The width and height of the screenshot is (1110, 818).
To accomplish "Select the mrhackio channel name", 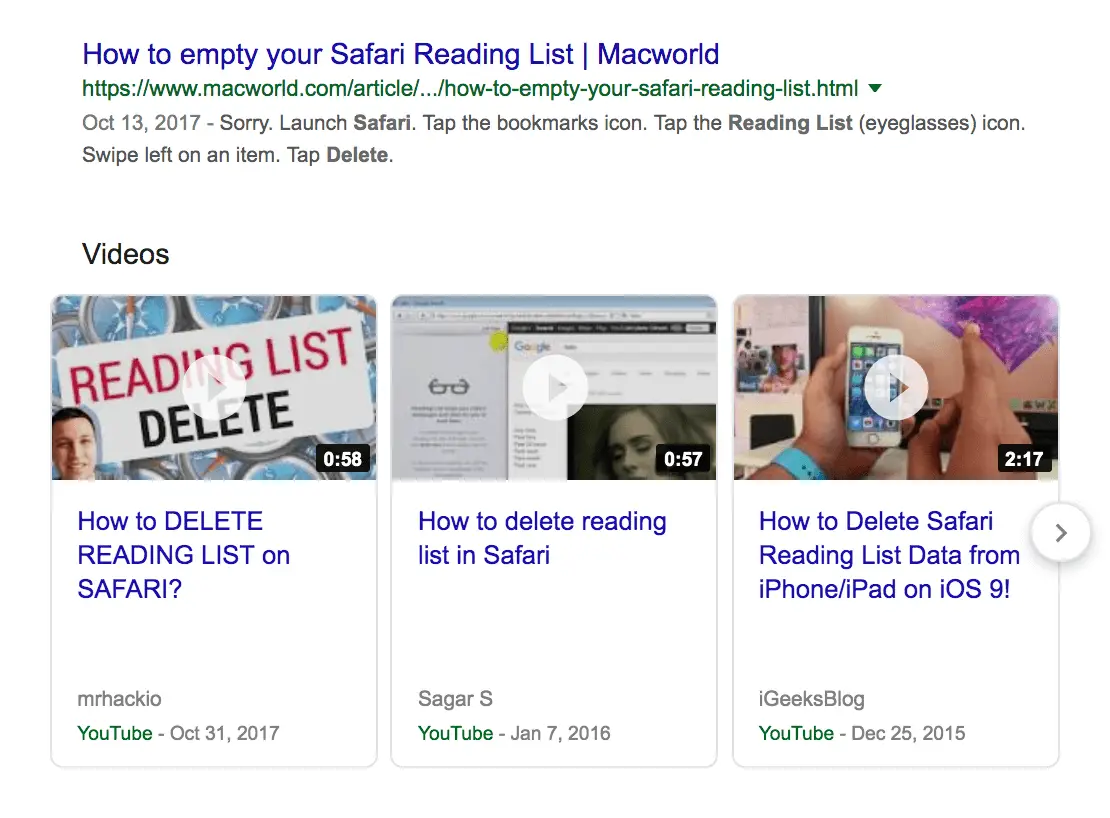I will (118, 699).
